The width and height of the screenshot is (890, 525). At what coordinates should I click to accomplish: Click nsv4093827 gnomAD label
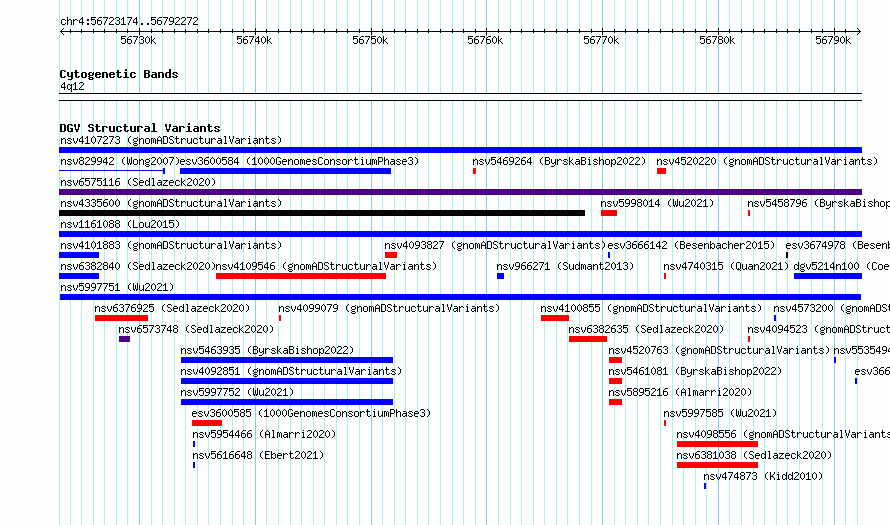click(495, 245)
